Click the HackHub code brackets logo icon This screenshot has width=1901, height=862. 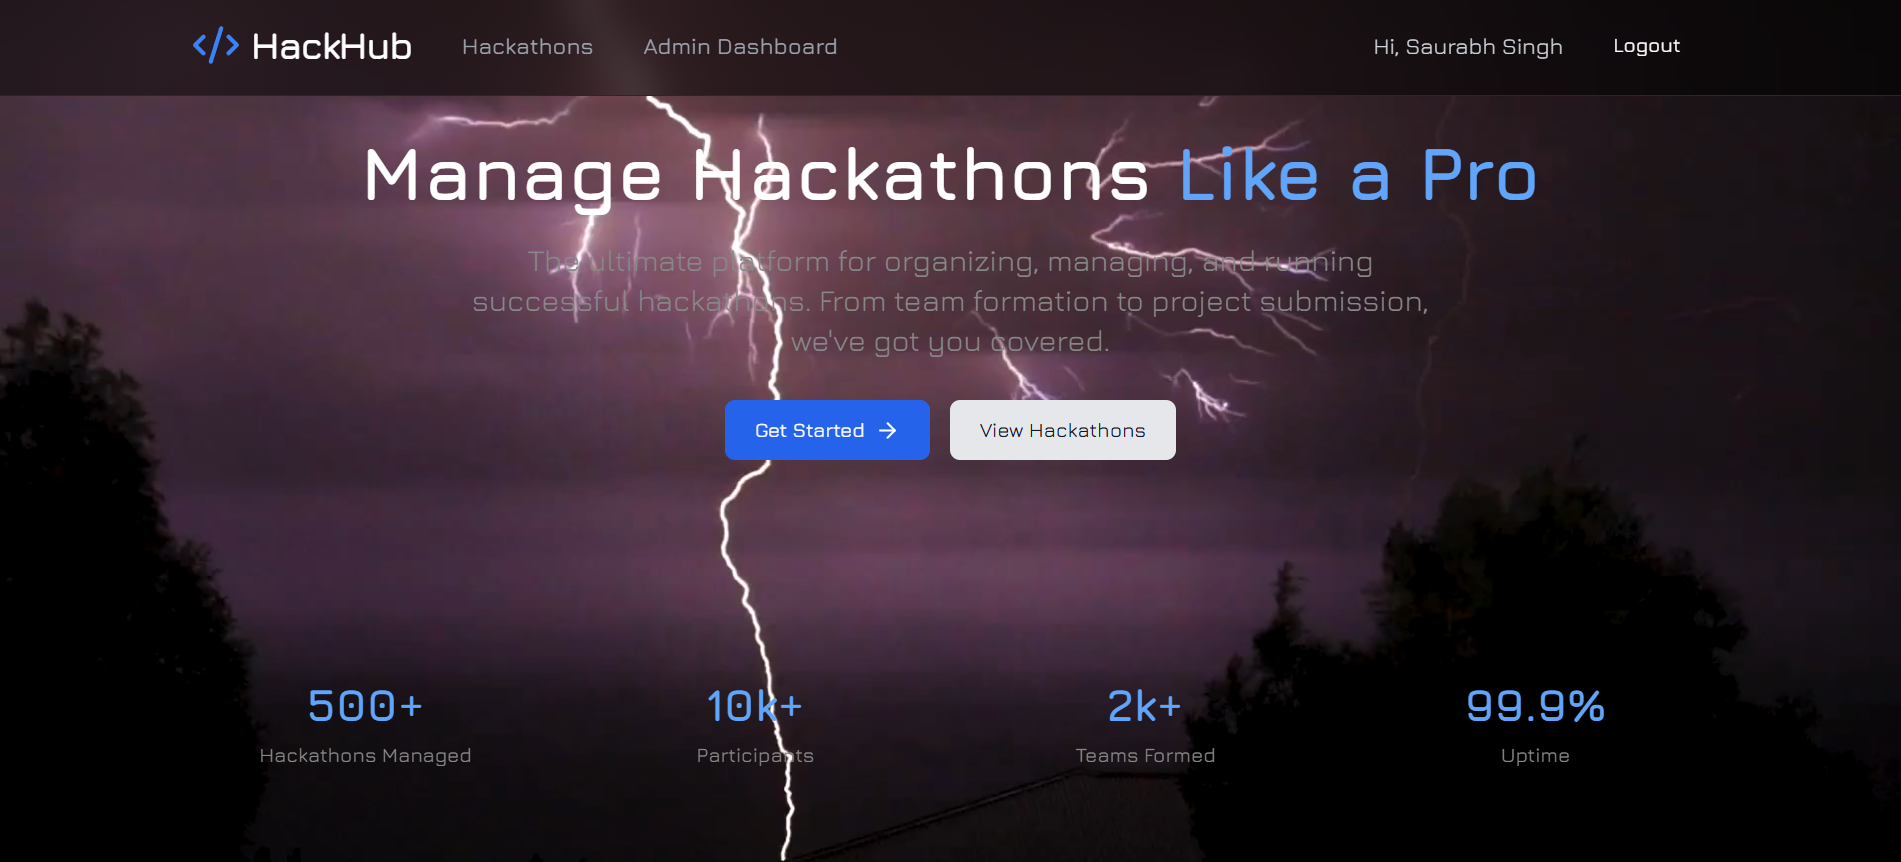pos(215,46)
